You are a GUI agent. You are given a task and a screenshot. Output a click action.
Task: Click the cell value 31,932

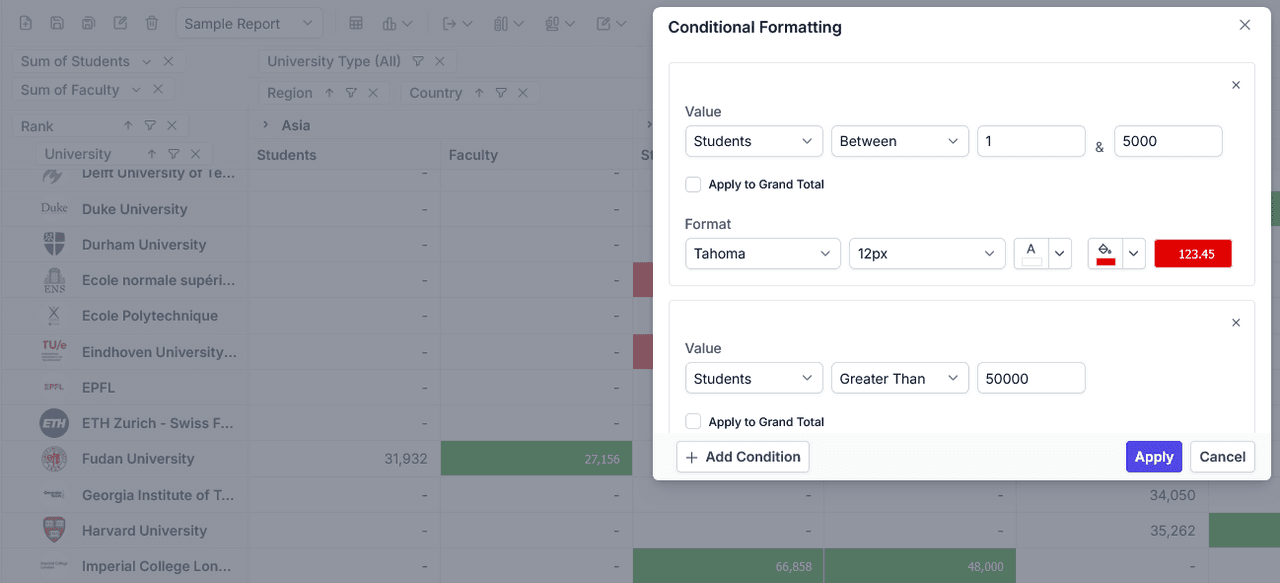click(x=405, y=459)
